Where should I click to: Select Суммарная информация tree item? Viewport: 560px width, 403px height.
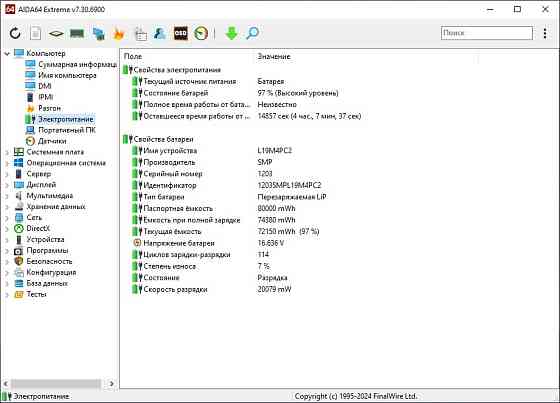(78, 64)
